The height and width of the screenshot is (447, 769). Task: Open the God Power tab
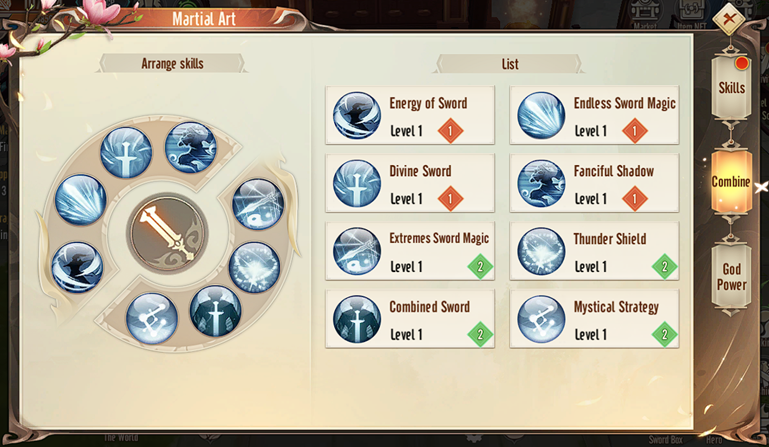(731, 276)
